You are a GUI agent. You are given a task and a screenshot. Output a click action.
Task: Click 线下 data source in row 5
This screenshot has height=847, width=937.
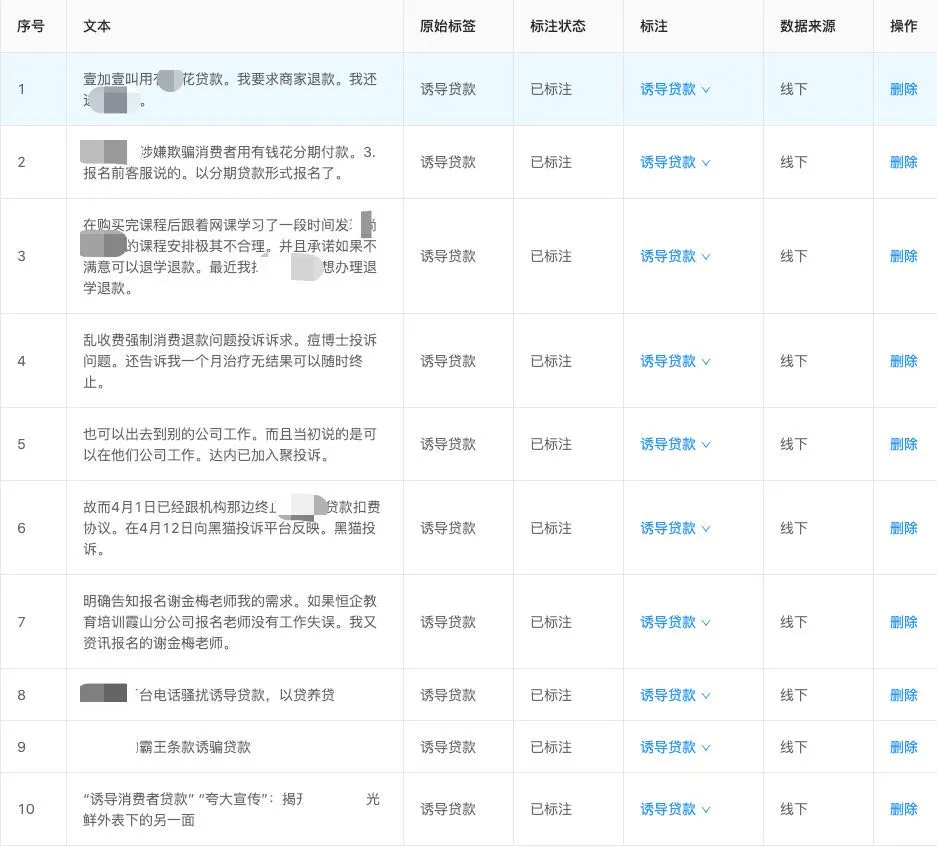794,444
